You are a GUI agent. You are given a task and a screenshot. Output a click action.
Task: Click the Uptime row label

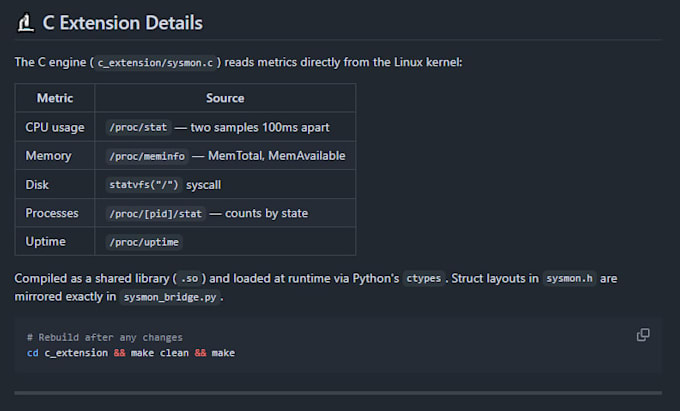click(x=46, y=241)
